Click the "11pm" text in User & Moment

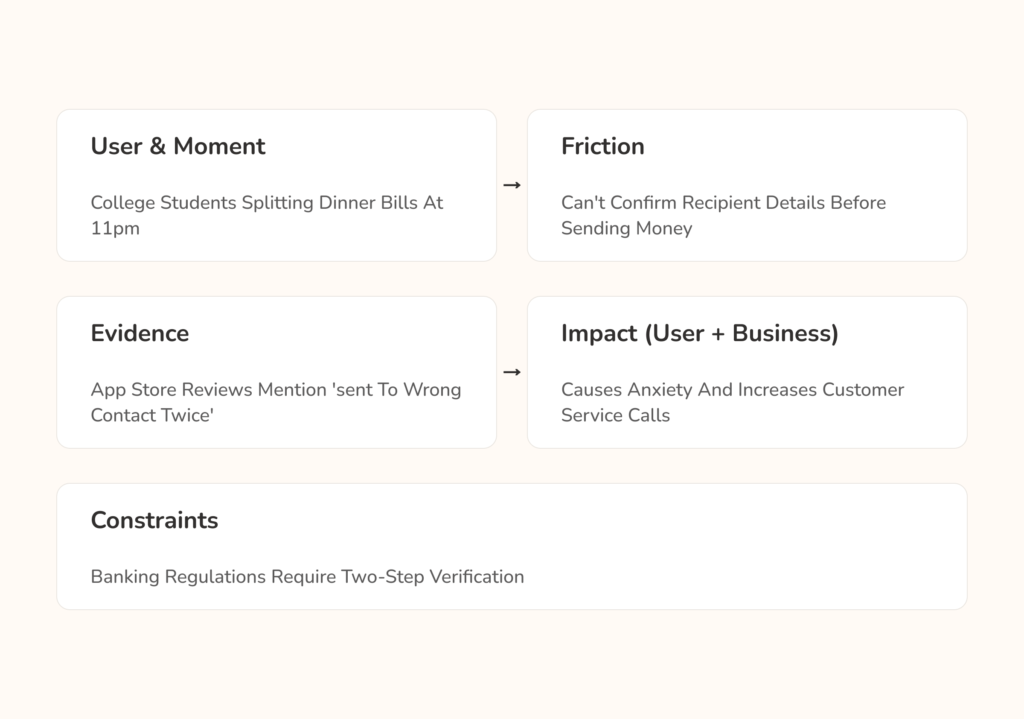(115, 229)
